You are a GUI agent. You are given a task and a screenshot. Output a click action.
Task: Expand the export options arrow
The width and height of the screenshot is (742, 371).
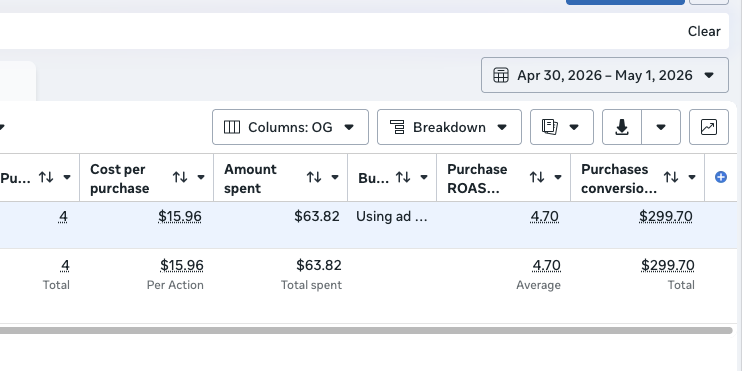pos(661,127)
